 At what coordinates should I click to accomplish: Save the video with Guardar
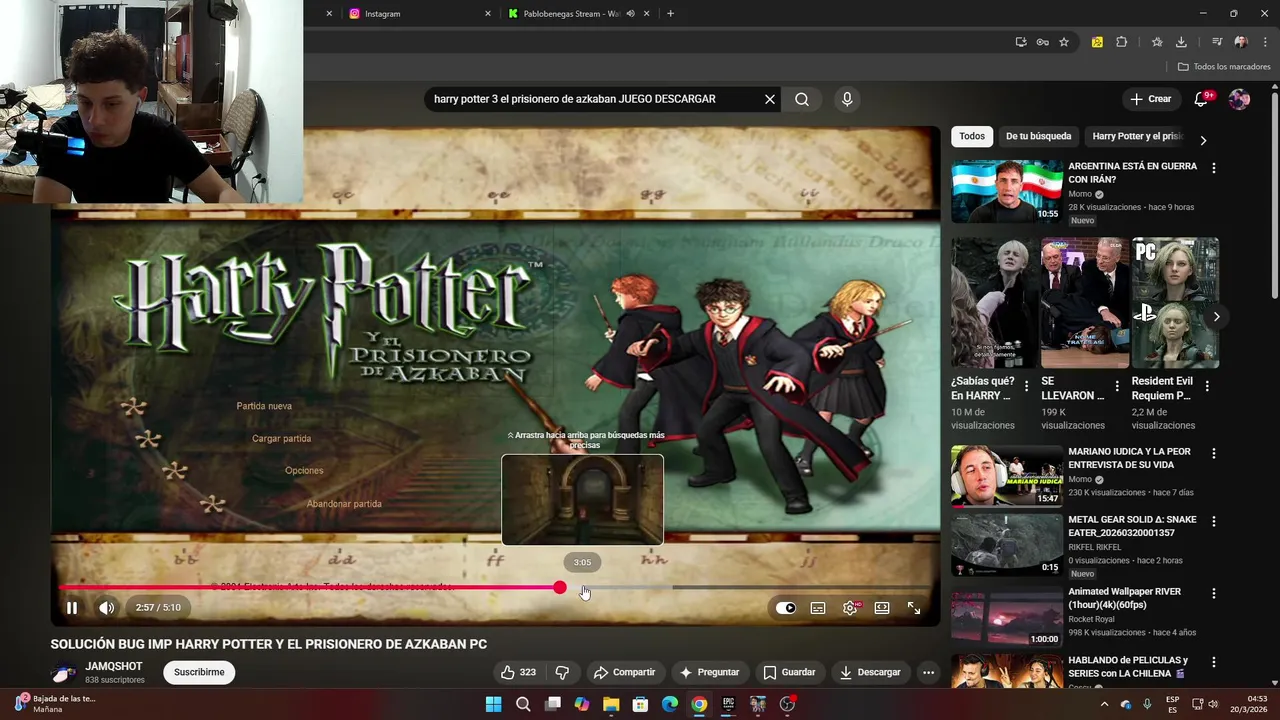pos(789,672)
